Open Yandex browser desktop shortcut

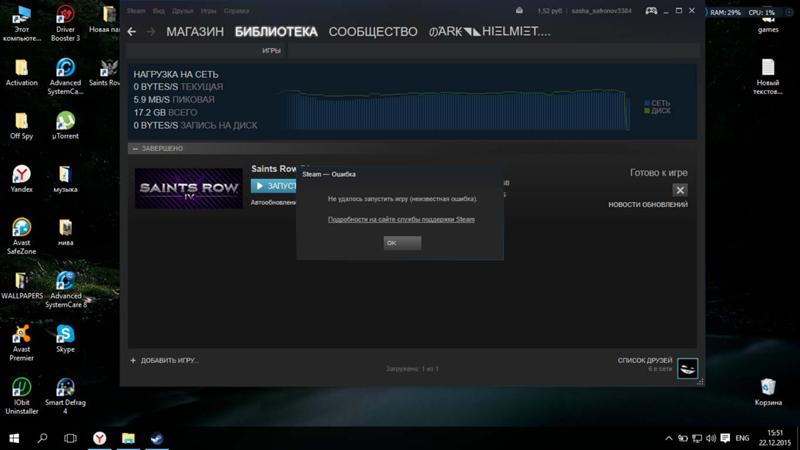[x=21, y=179]
